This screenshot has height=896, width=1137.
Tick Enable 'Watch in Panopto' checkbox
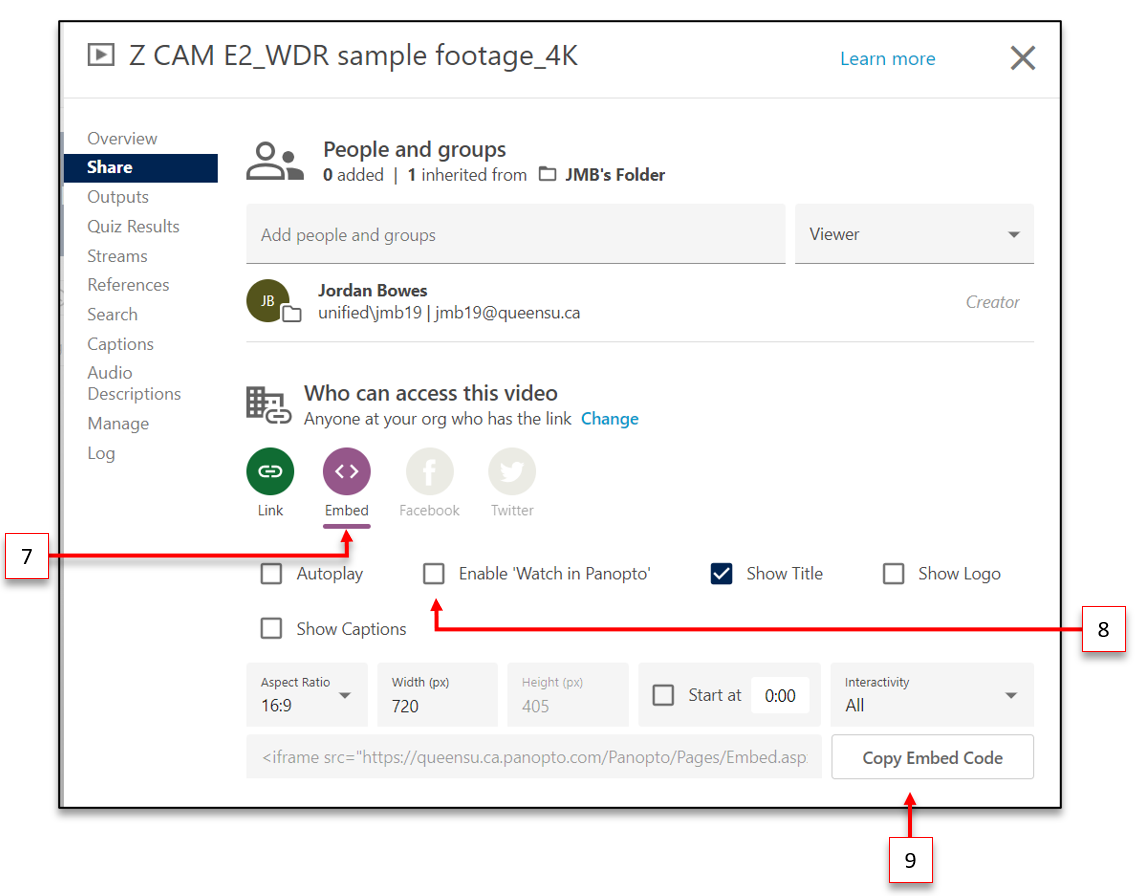(x=434, y=573)
